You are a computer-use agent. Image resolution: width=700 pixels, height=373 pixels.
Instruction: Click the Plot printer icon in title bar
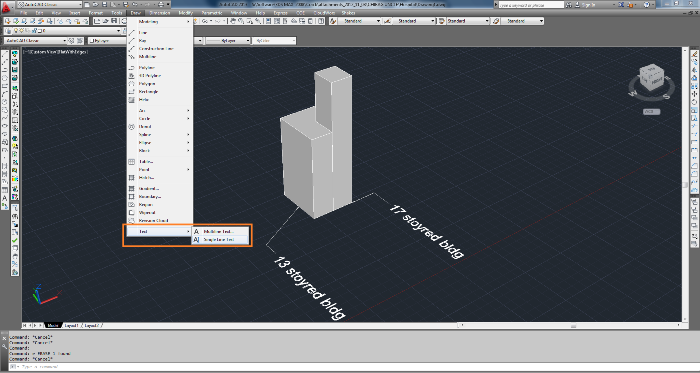click(161, 4)
